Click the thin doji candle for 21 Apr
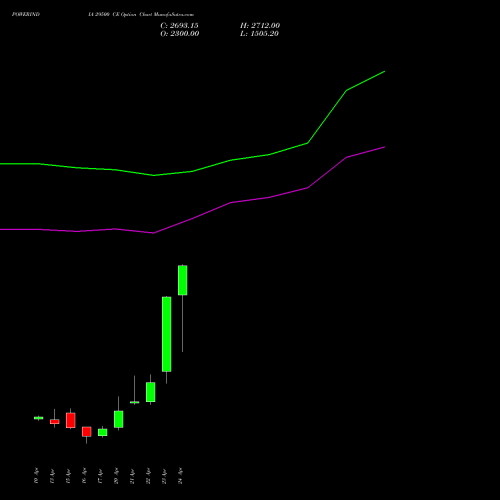The image size is (500, 500). point(135,402)
